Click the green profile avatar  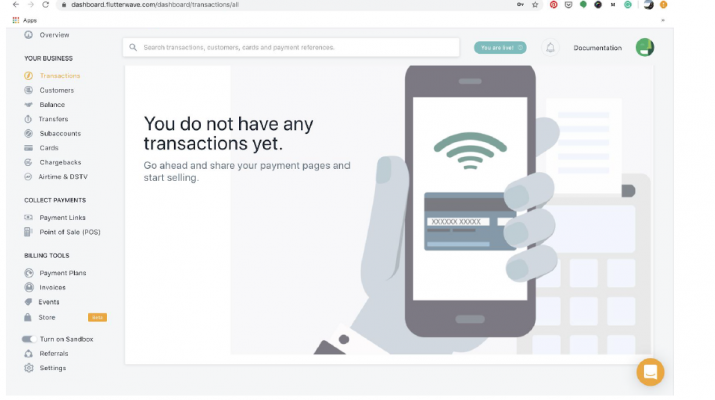pos(645,47)
